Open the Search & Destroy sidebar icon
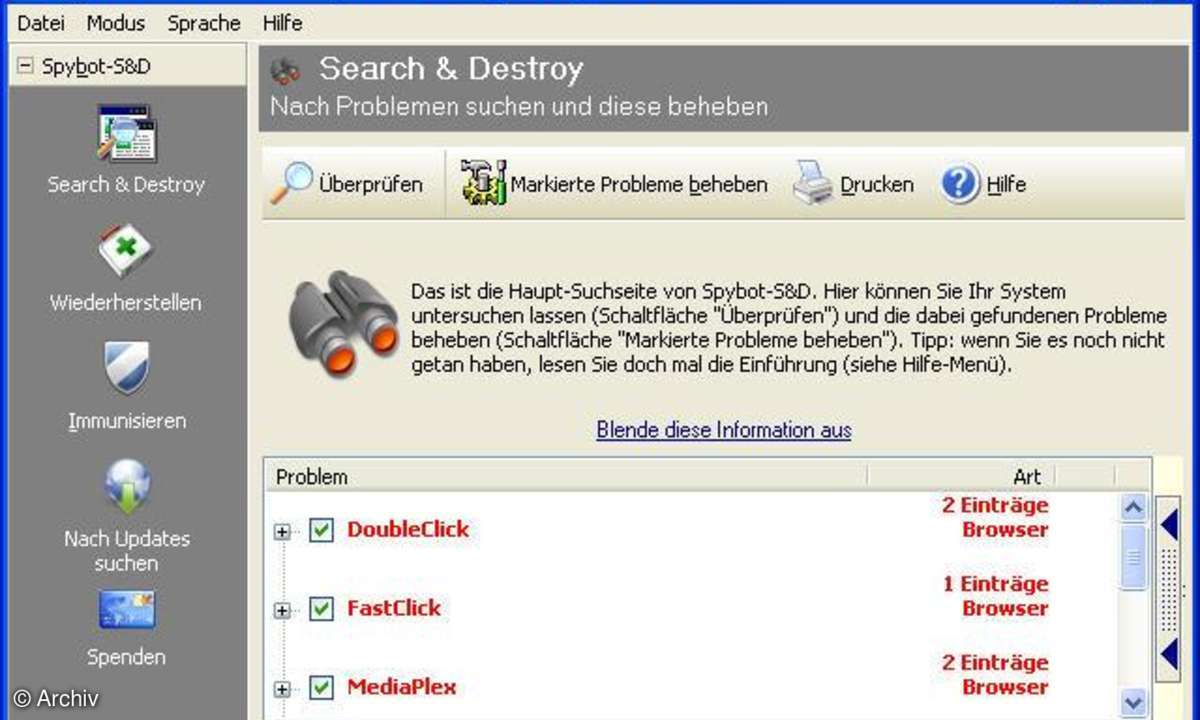 pos(126,133)
